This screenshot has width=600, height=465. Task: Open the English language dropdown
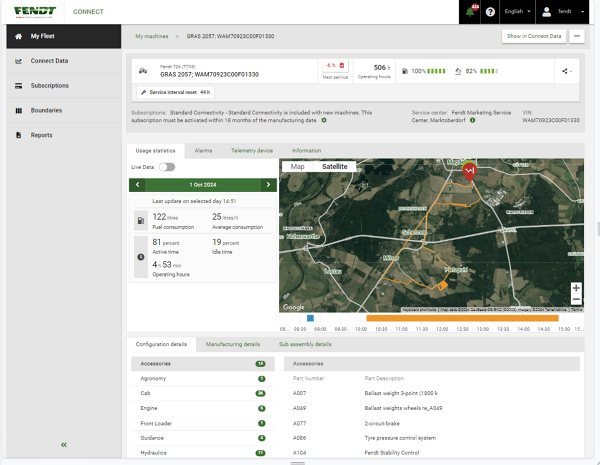coord(517,12)
